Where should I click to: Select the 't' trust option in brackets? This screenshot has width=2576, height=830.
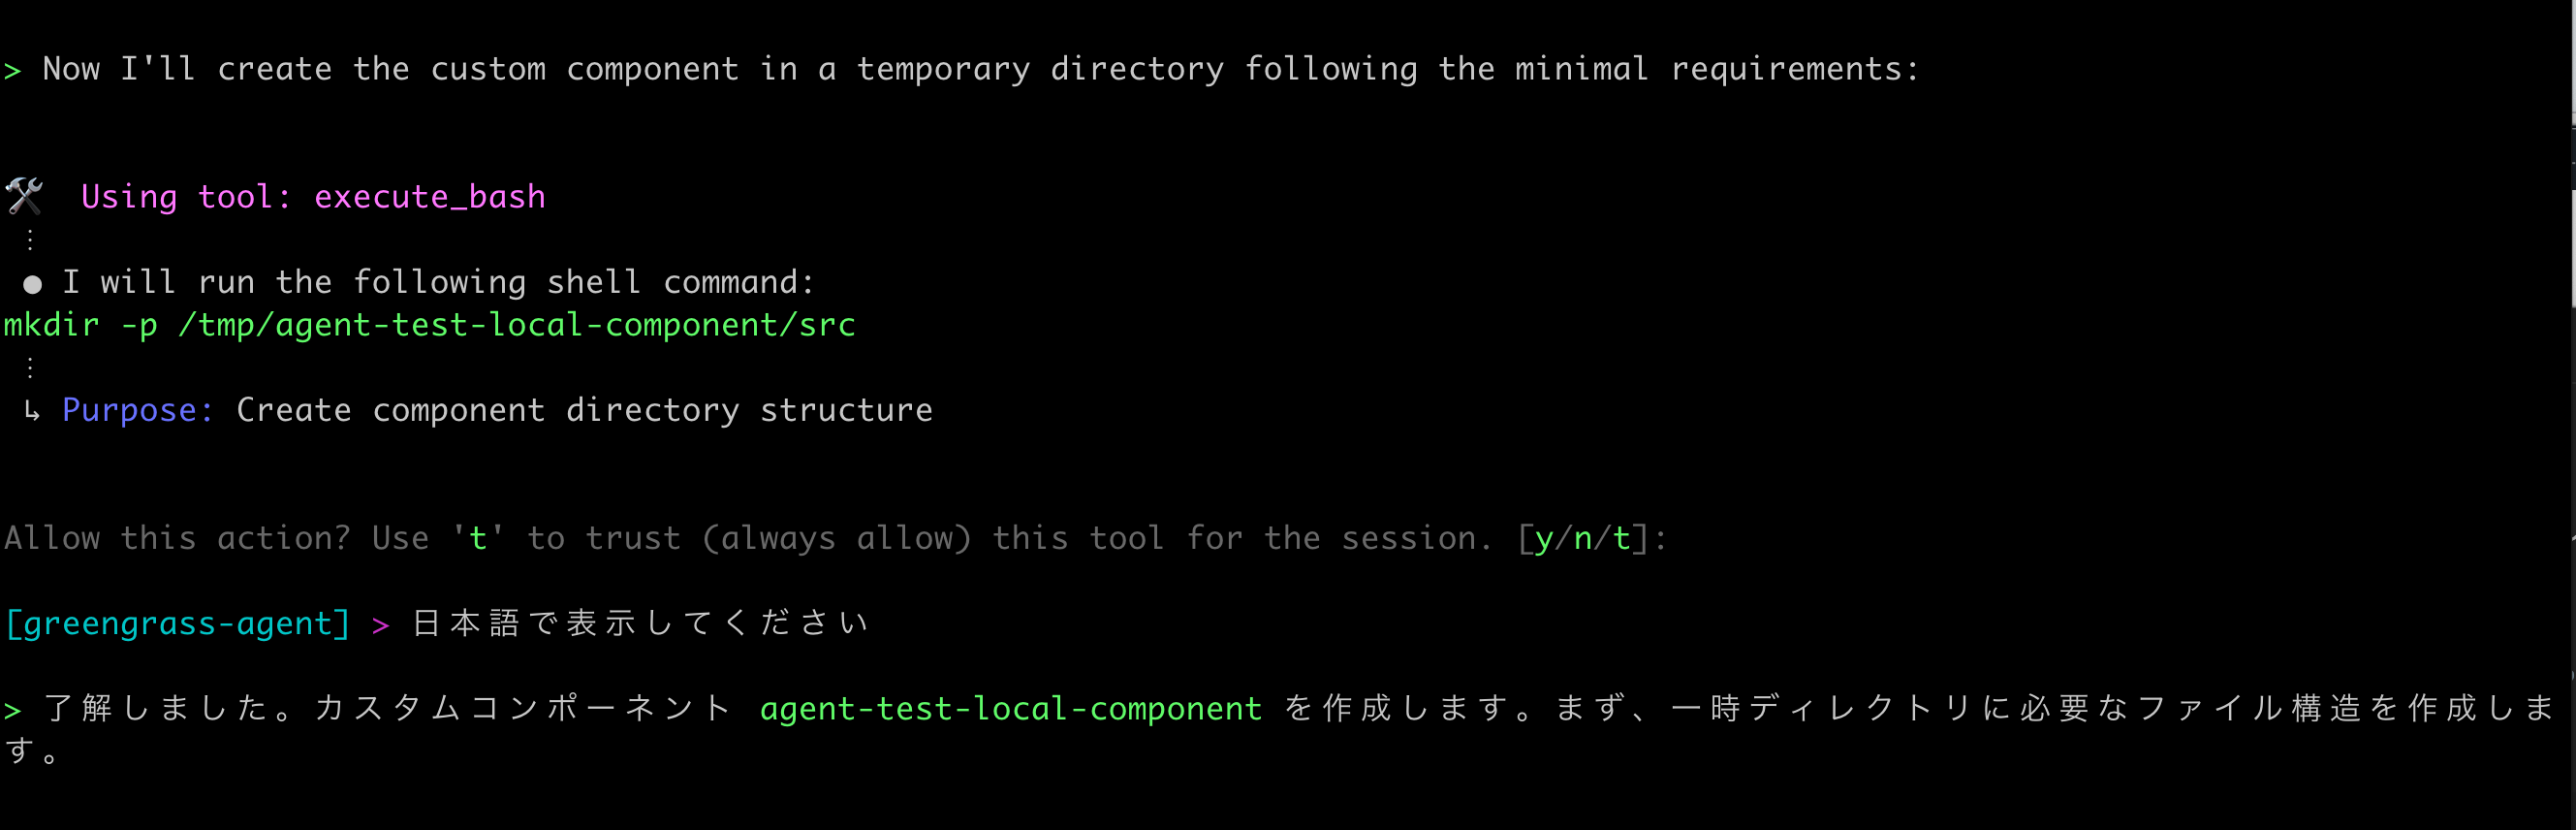point(1621,539)
